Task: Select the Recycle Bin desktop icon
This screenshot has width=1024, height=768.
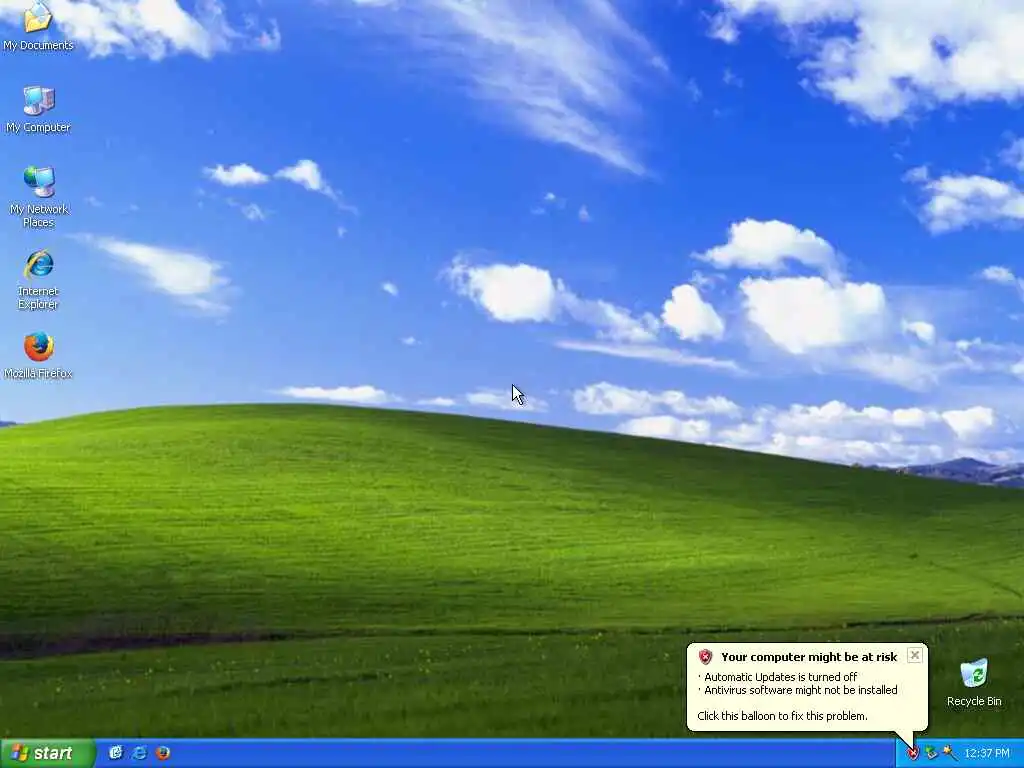Action: tap(974, 682)
